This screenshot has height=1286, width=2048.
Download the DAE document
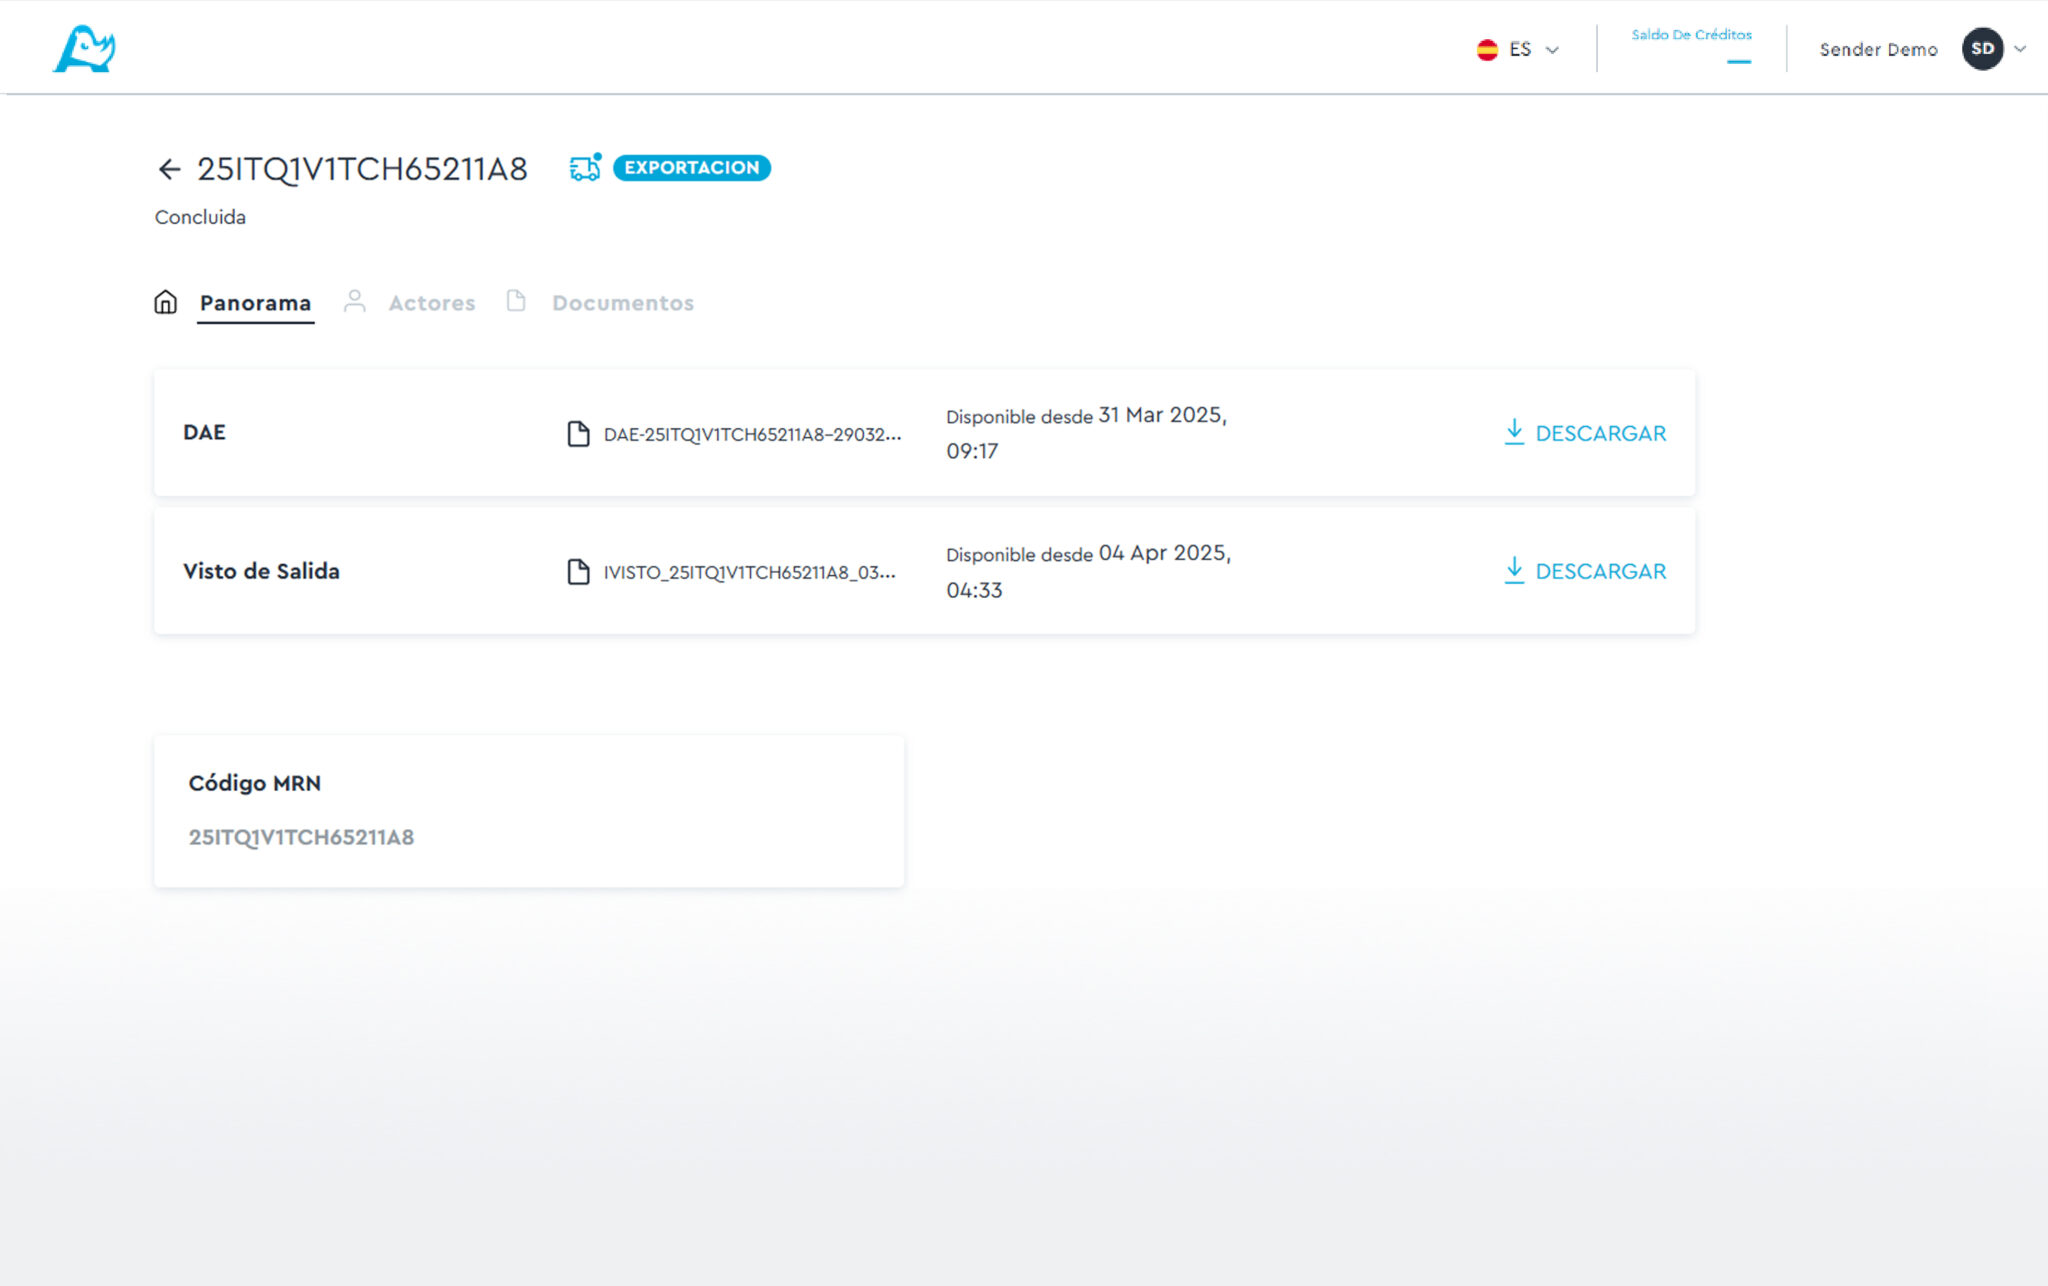pos(1585,433)
